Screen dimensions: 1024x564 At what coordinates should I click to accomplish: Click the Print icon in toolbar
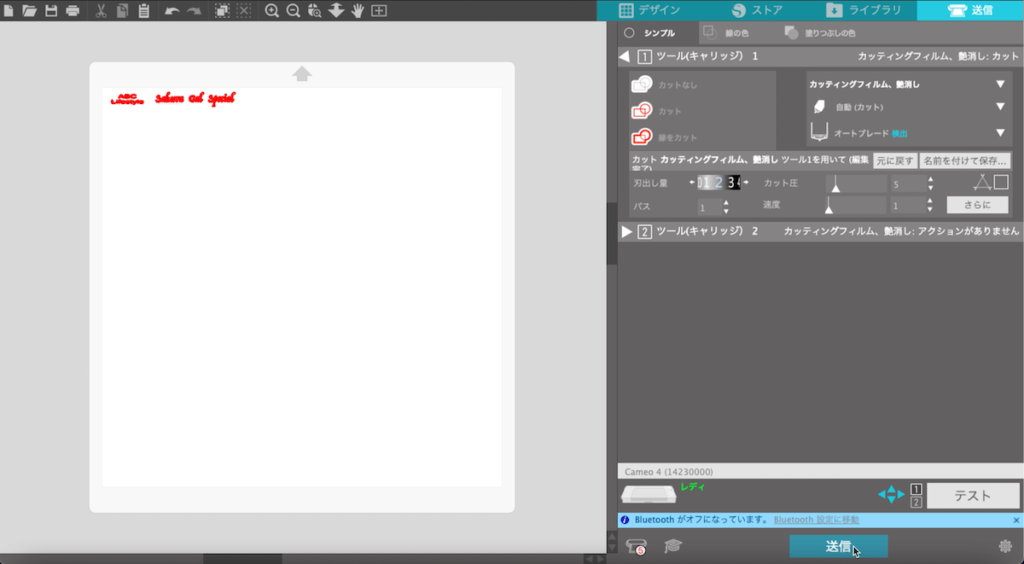pyautogui.click(x=72, y=10)
